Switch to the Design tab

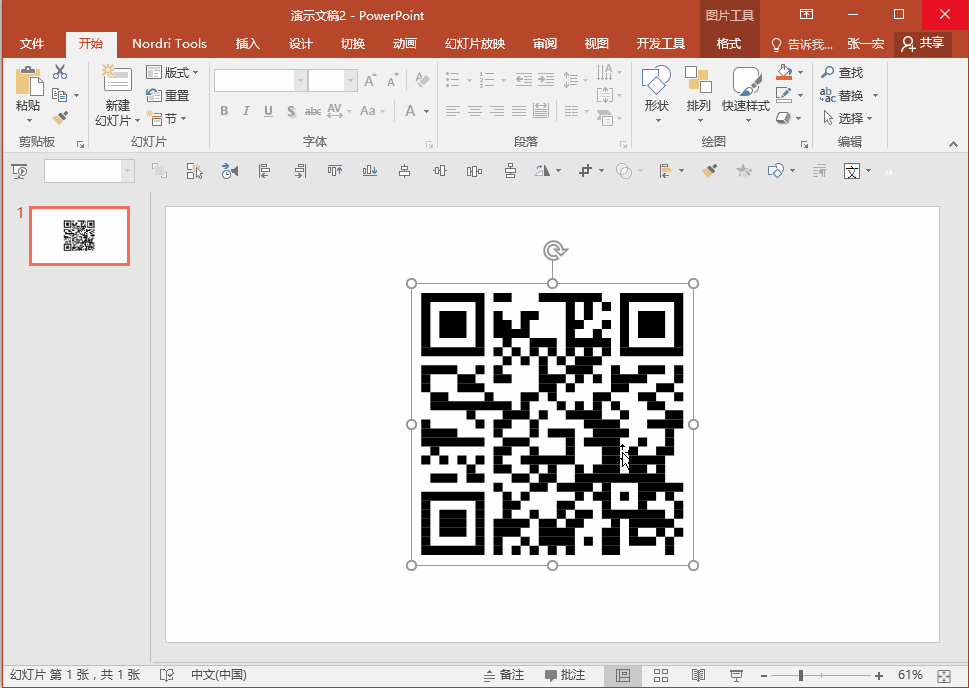click(300, 43)
